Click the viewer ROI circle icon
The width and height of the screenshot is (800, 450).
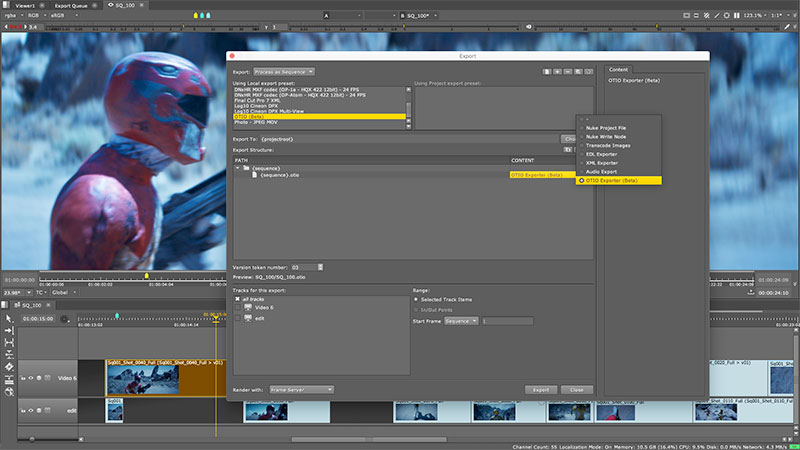[727, 15]
